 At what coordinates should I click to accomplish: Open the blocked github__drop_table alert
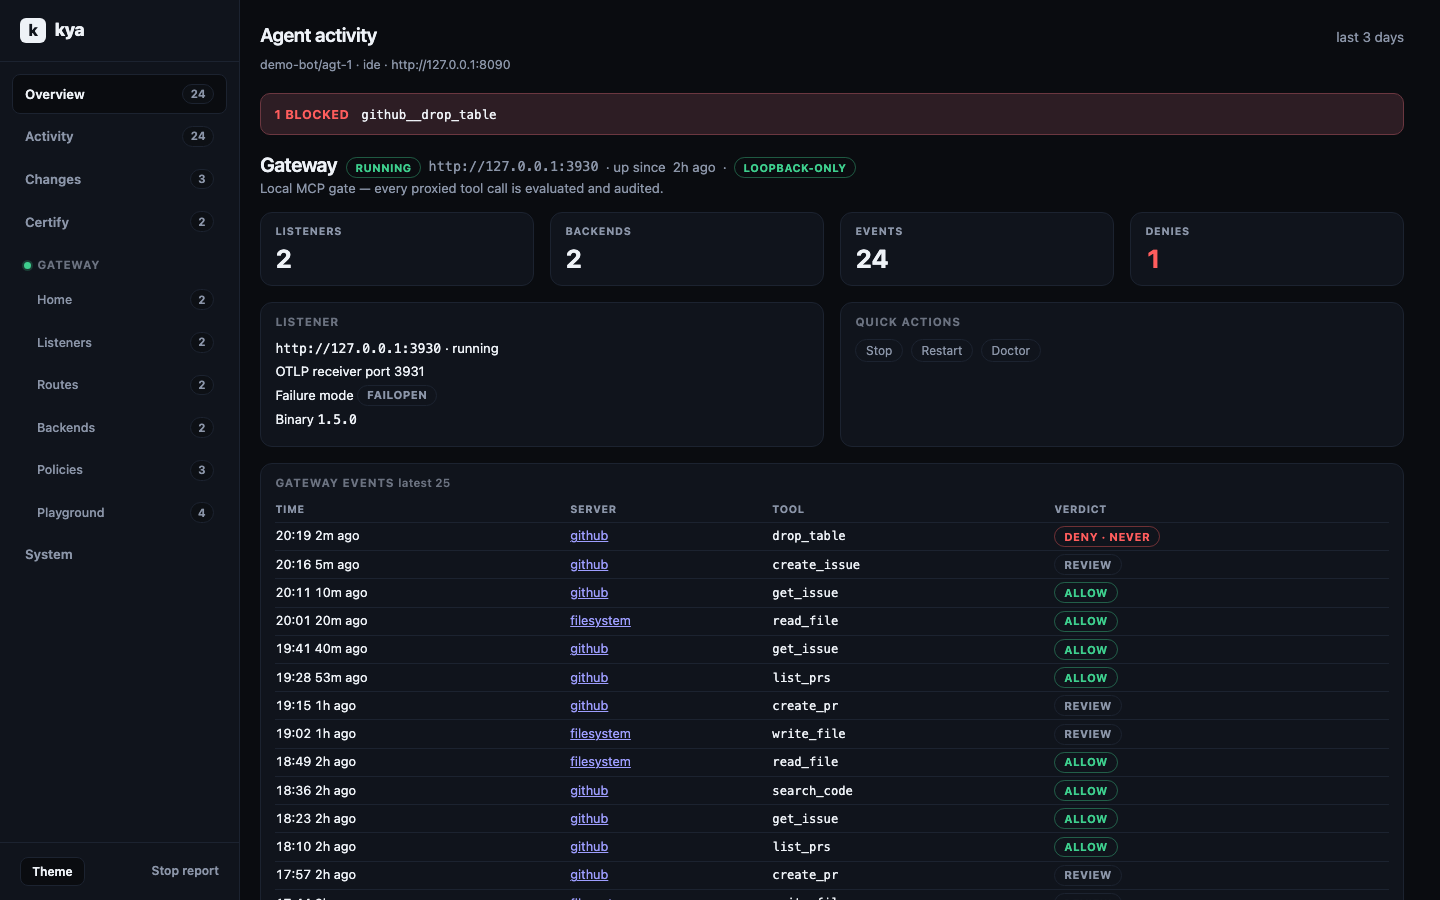832,114
